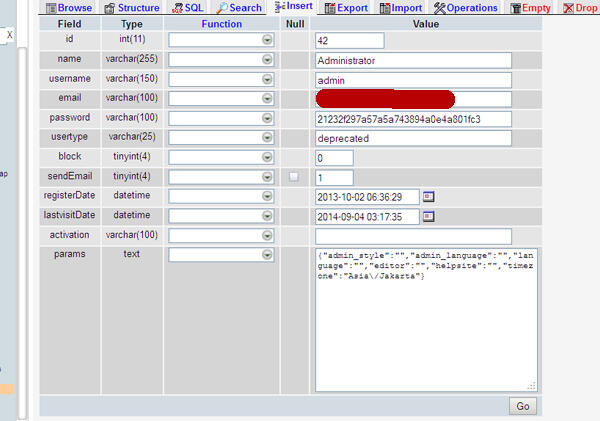Tick the Null checkbox for sendEmail

click(294, 176)
